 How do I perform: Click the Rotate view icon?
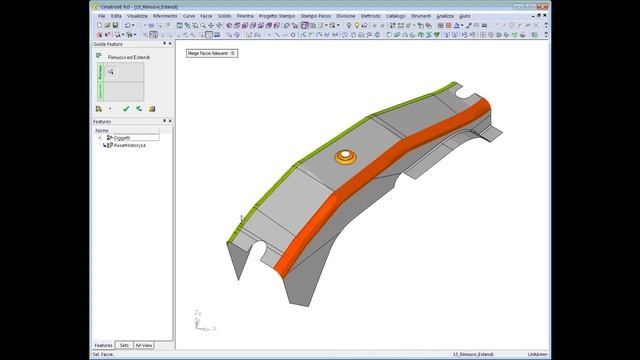(x=219, y=25)
